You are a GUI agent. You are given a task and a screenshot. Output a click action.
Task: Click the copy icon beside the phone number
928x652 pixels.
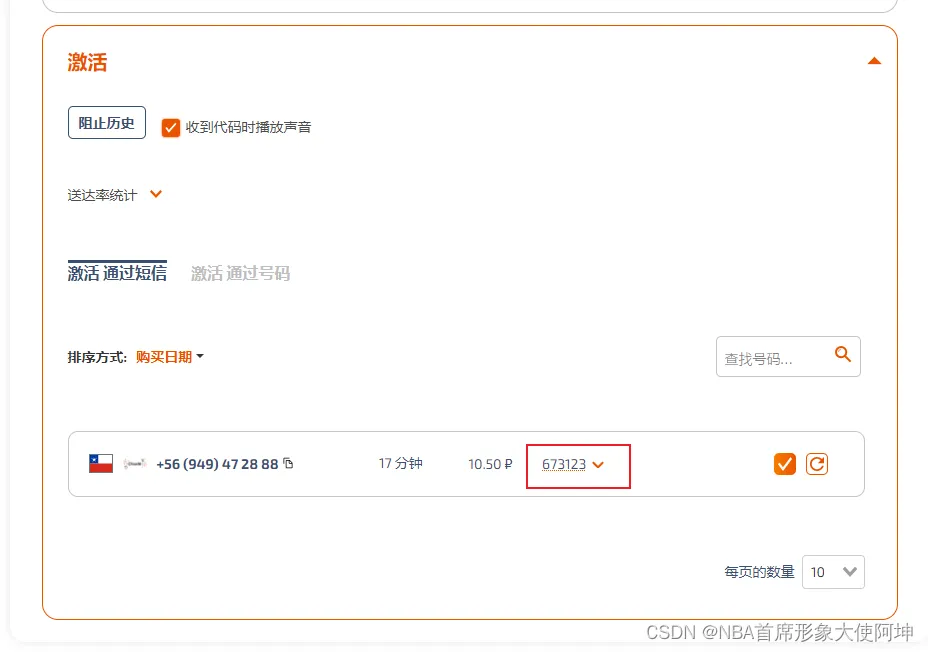click(x=289, y=463)
